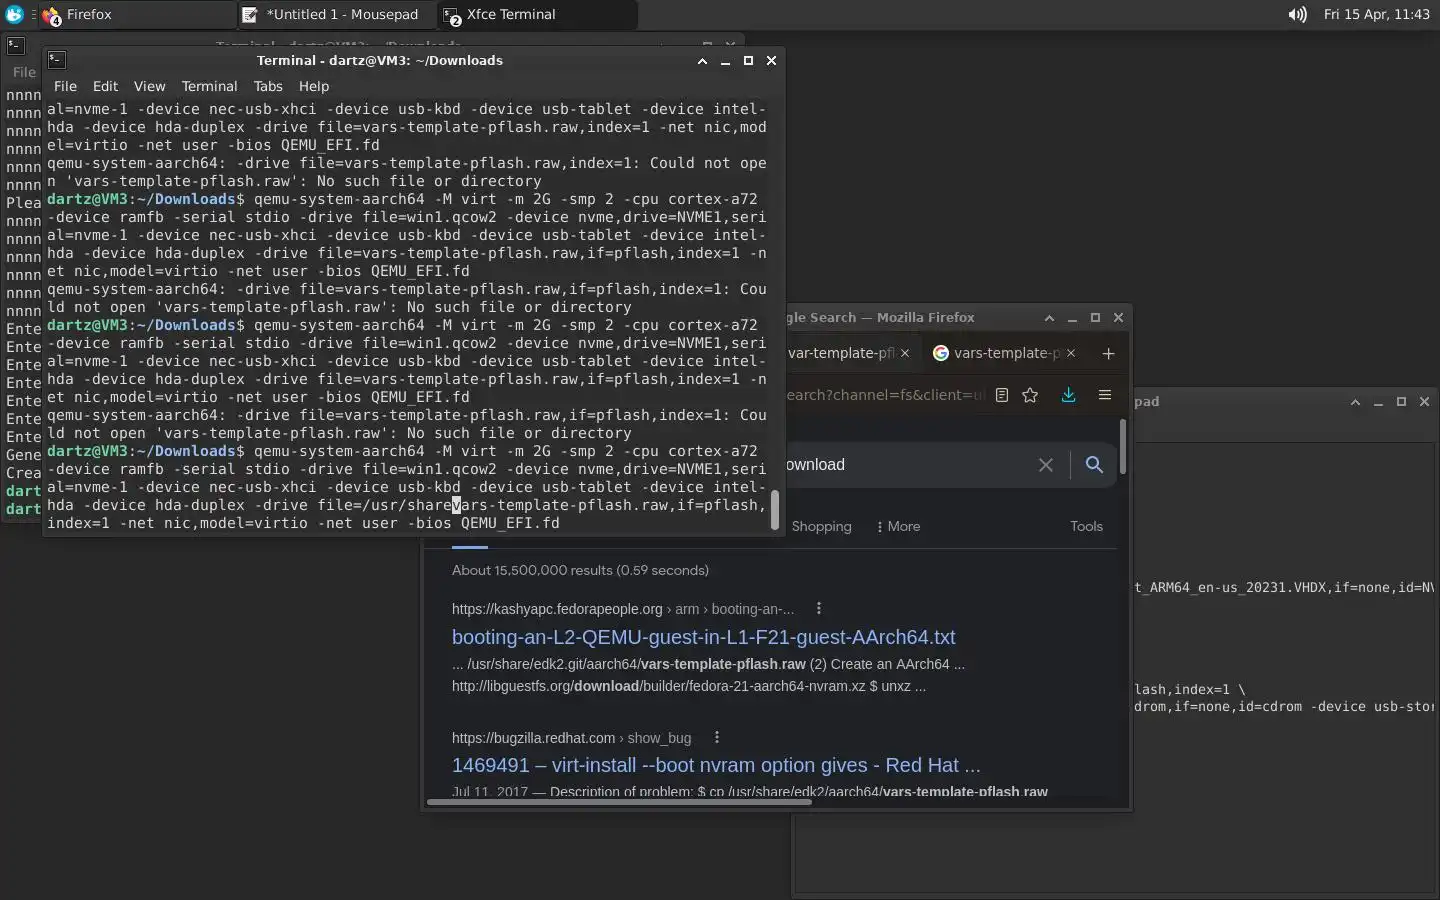This screenshot has width=1440, height=900.
Task: Maximize the front terminal window
Action: 748,60
